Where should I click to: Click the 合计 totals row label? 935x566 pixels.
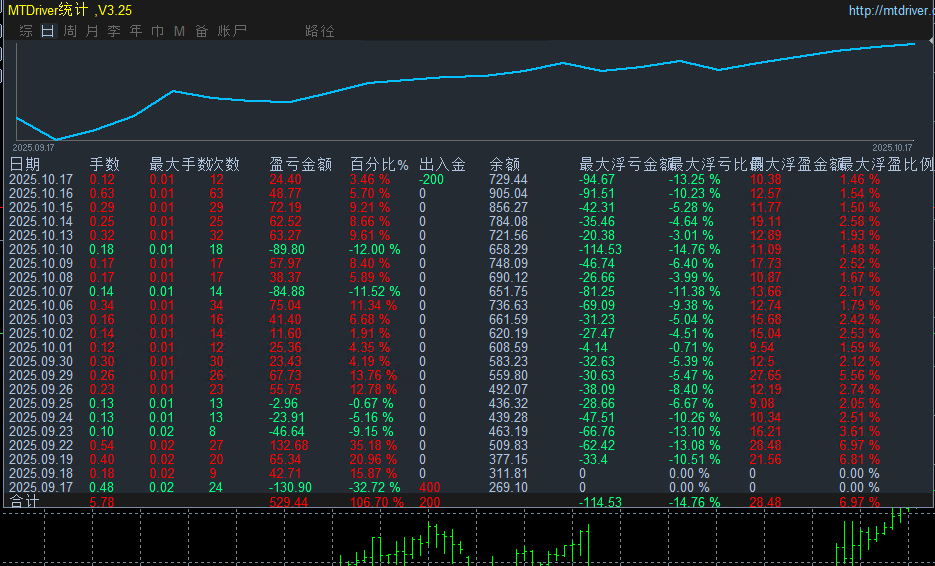point(23,502)
